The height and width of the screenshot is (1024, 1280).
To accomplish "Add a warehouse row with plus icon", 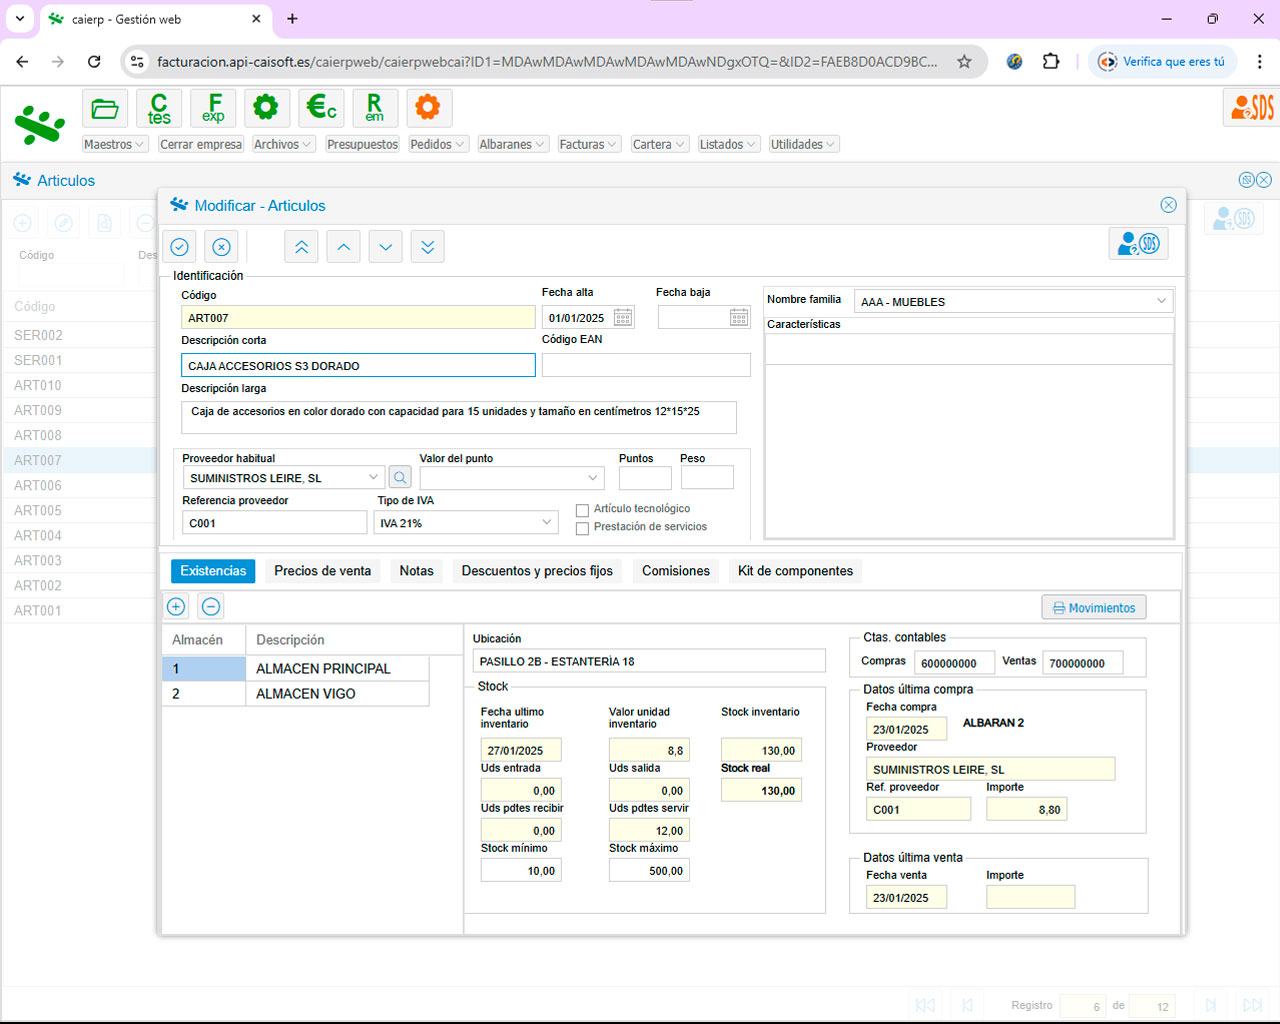I will click(176, 606).
